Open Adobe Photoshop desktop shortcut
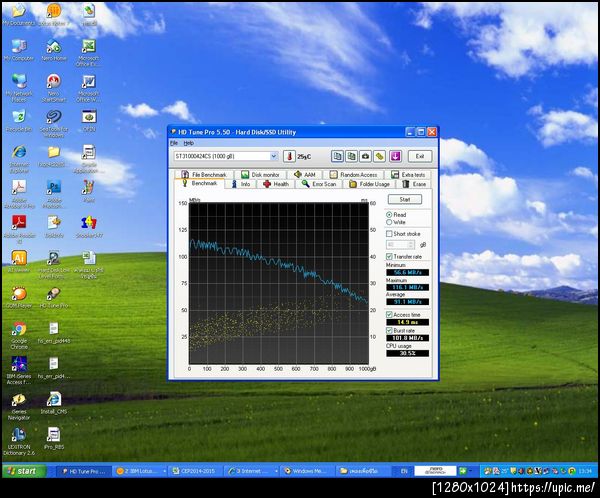The width and height of the screenshot is (600, 498). [54, 194]
